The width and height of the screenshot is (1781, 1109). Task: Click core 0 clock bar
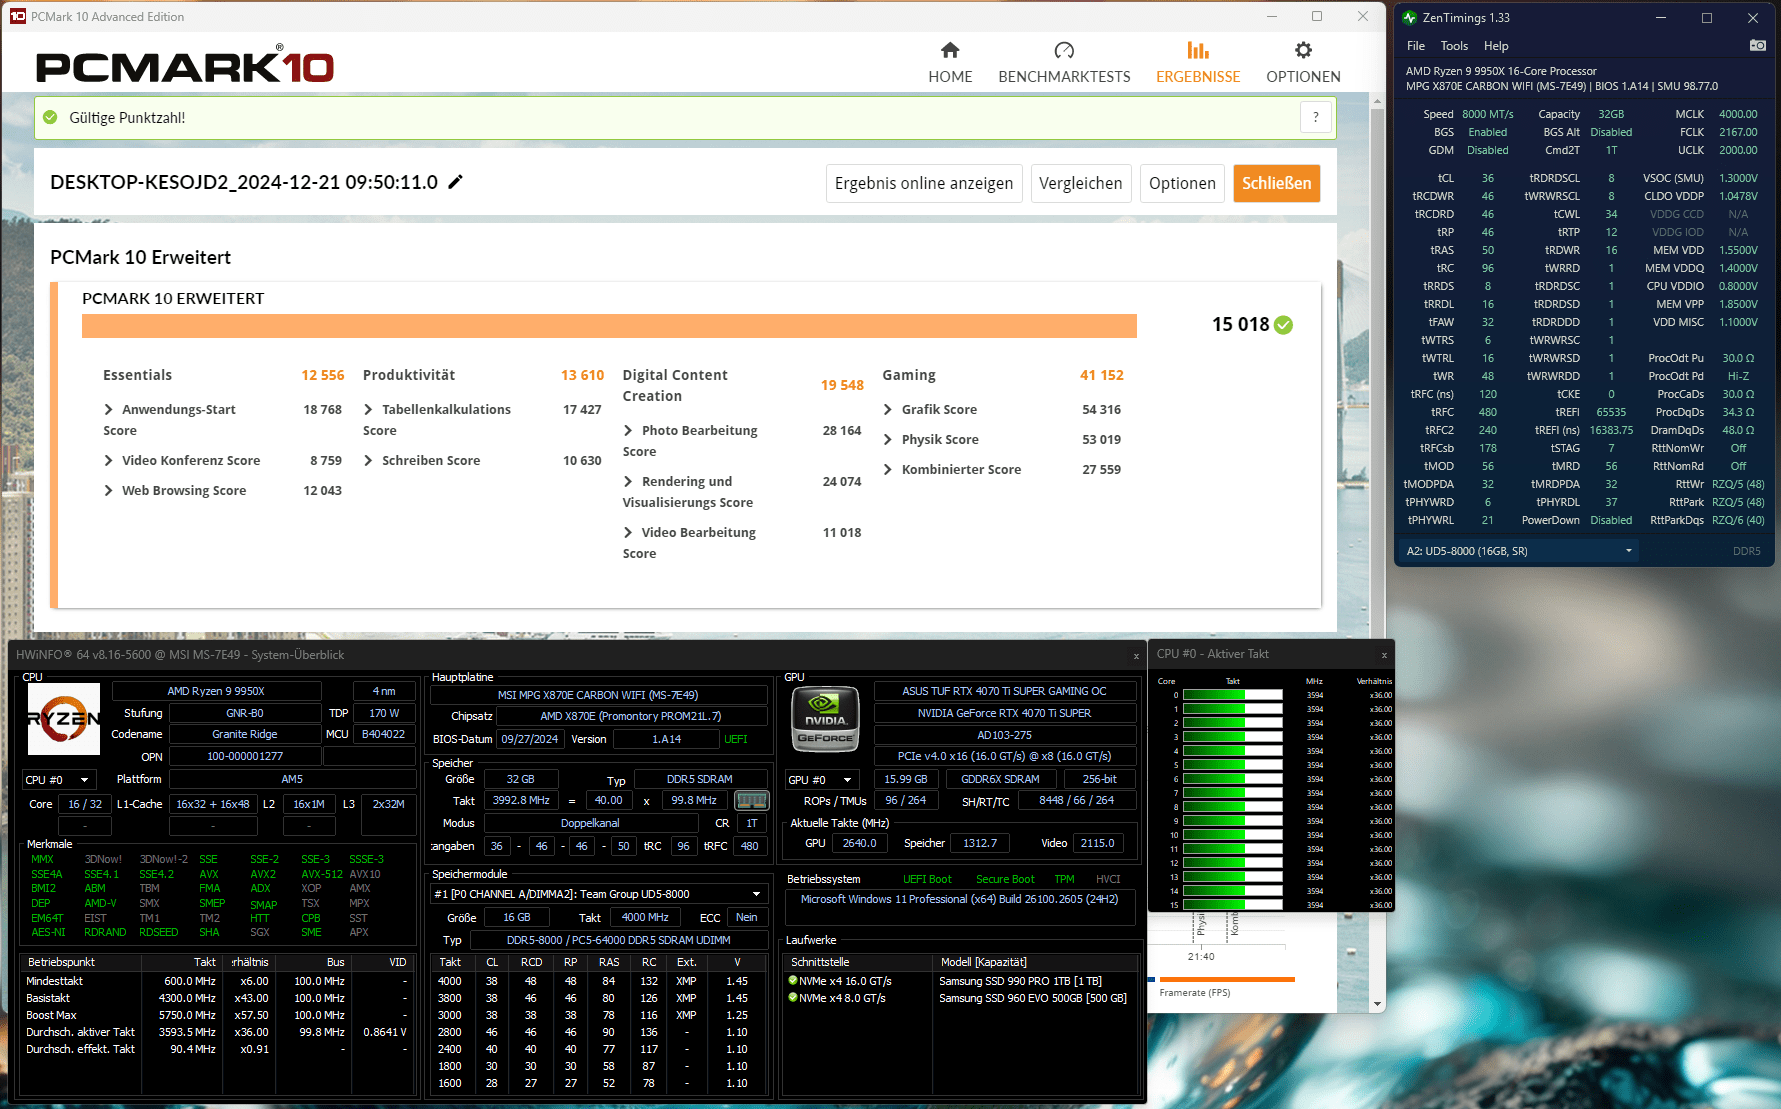coord(1233,695)
